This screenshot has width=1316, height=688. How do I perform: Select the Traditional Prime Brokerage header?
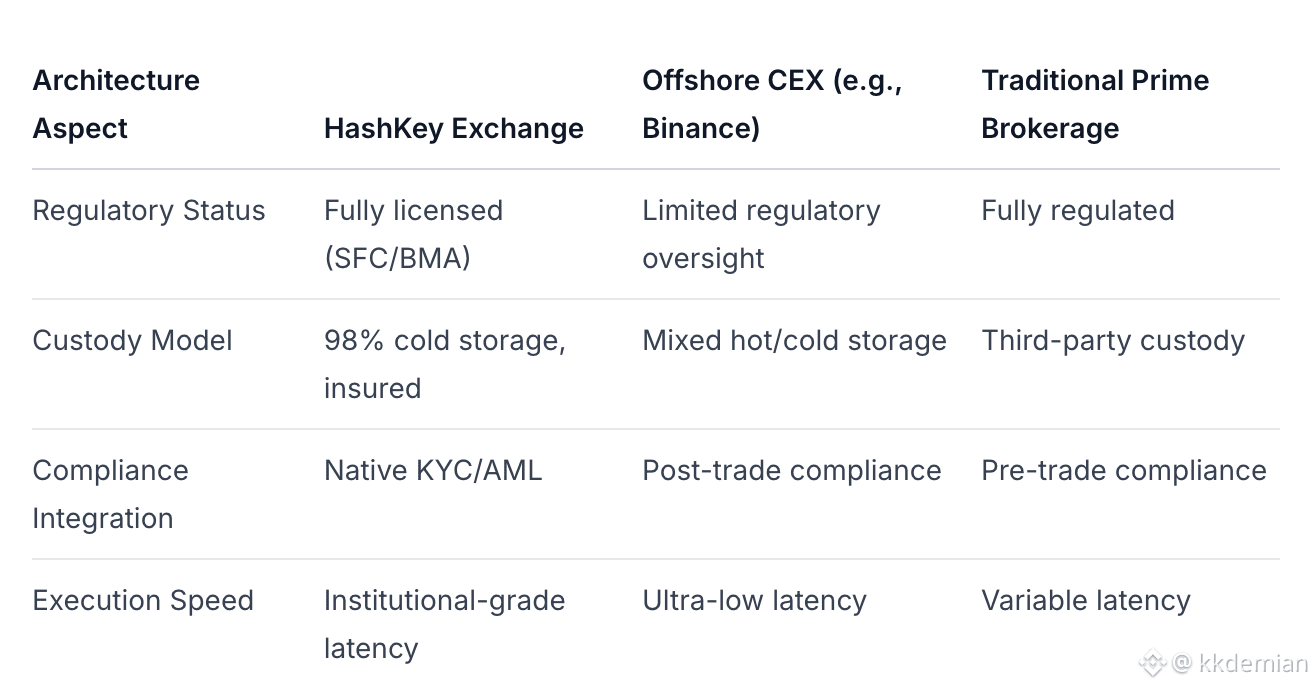click(x=1095, y=104)
